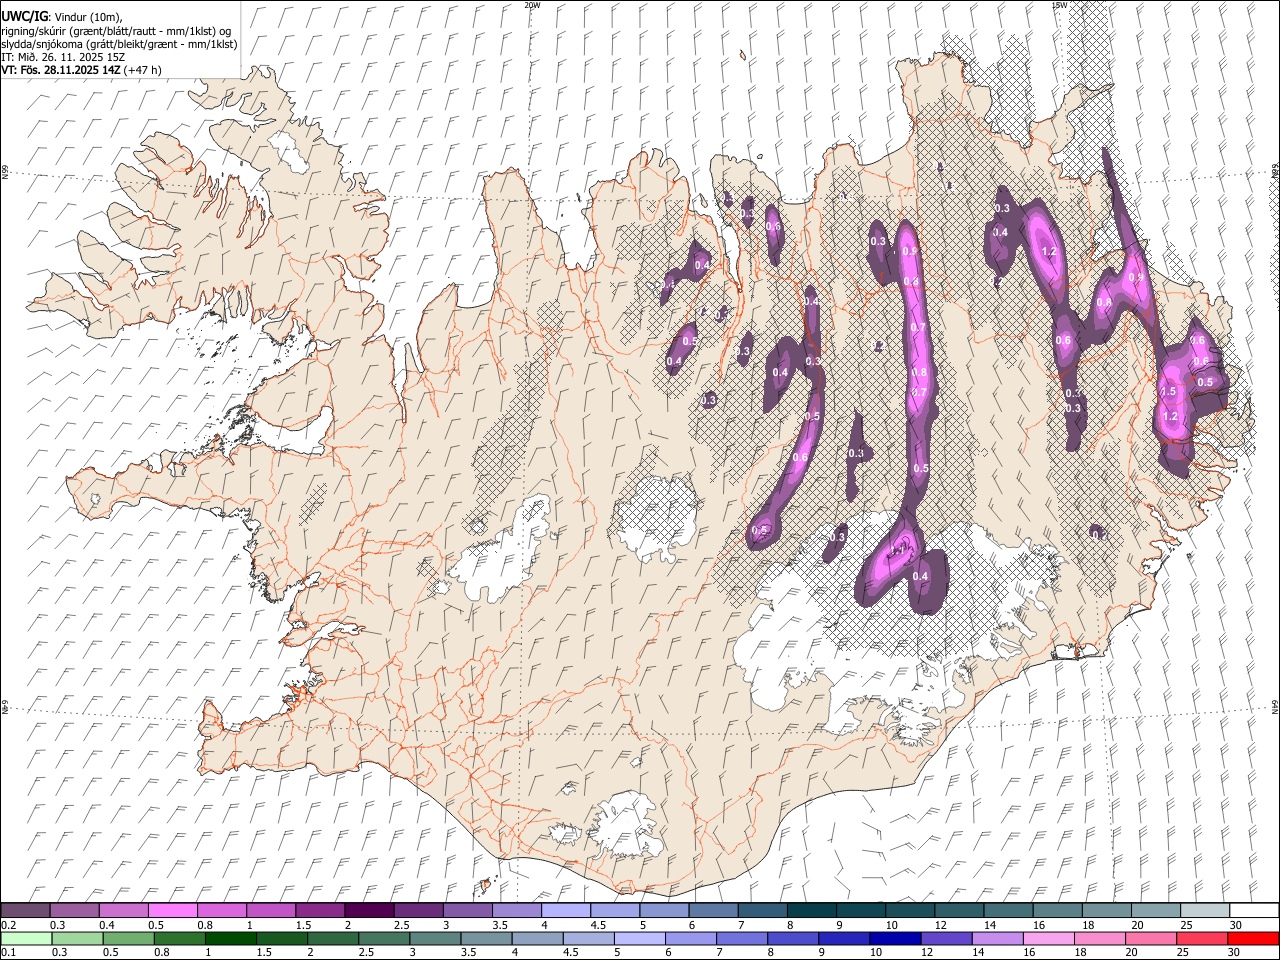Select the darkest purple 2 mm snow legend swatch
The height and width of the screenshot is (960, 1280).
tap(369, 910)
